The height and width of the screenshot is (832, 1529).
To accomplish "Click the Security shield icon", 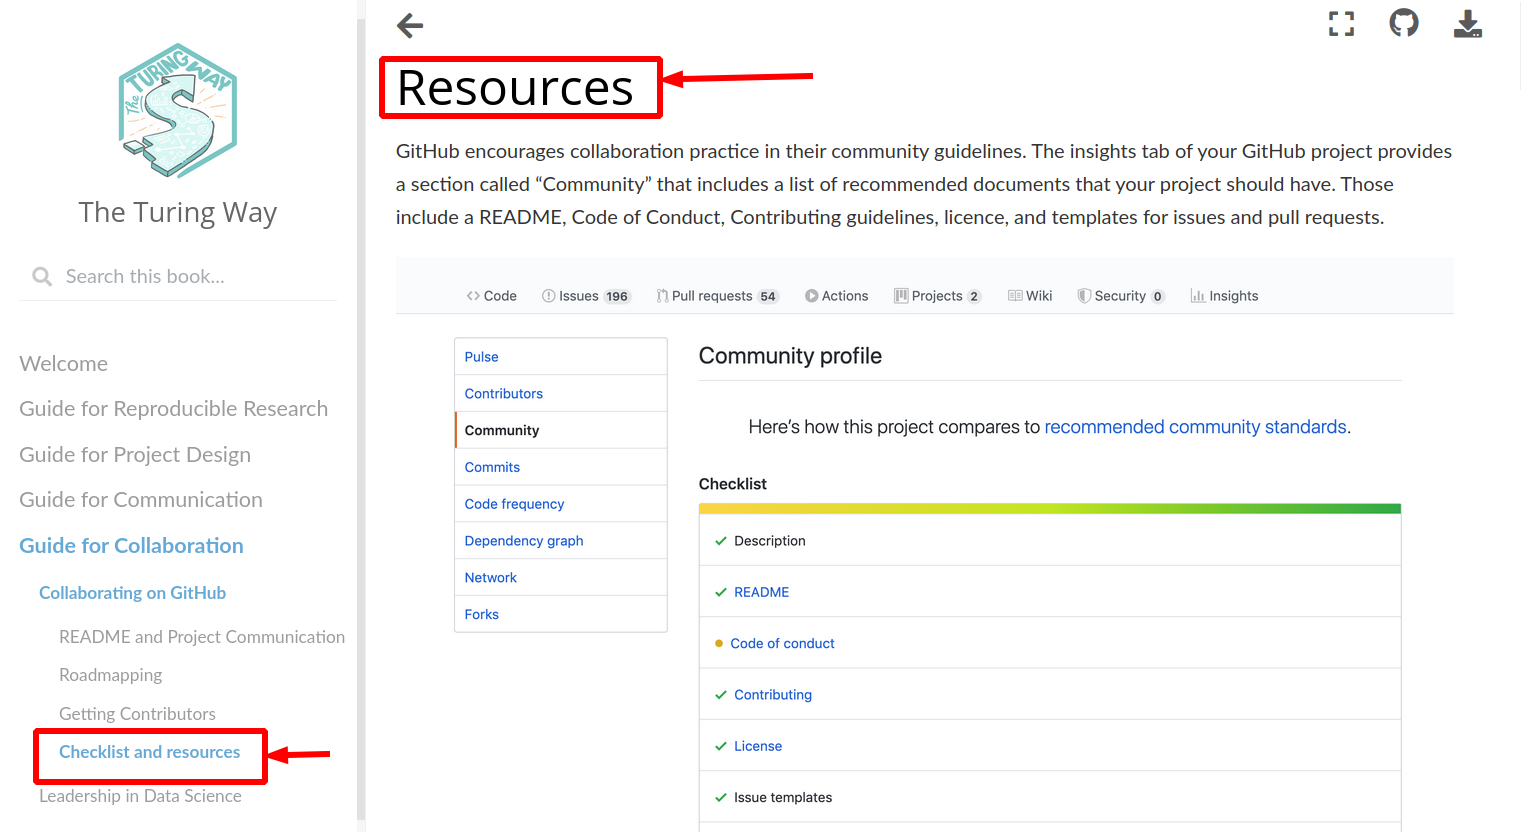I will pyautogui.click(x=1084, y=296).
